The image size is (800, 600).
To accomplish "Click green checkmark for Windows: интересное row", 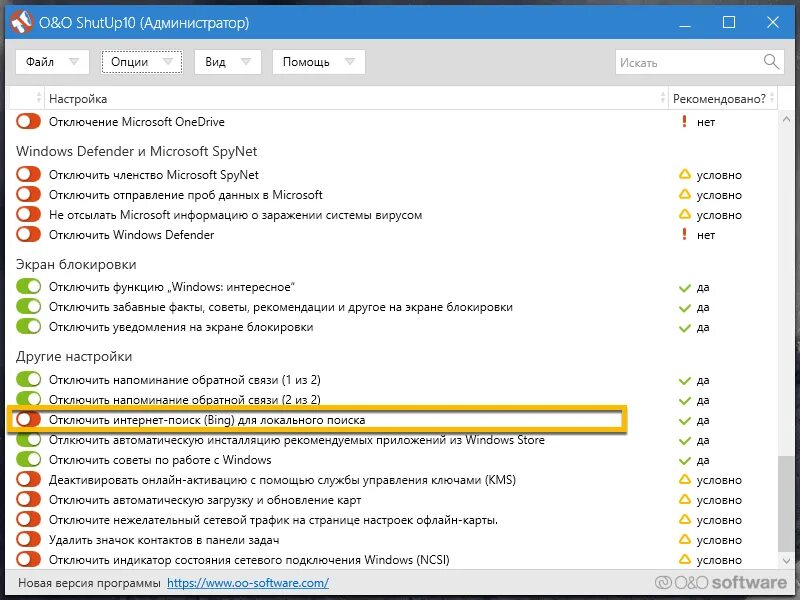I will coord(684,288).
